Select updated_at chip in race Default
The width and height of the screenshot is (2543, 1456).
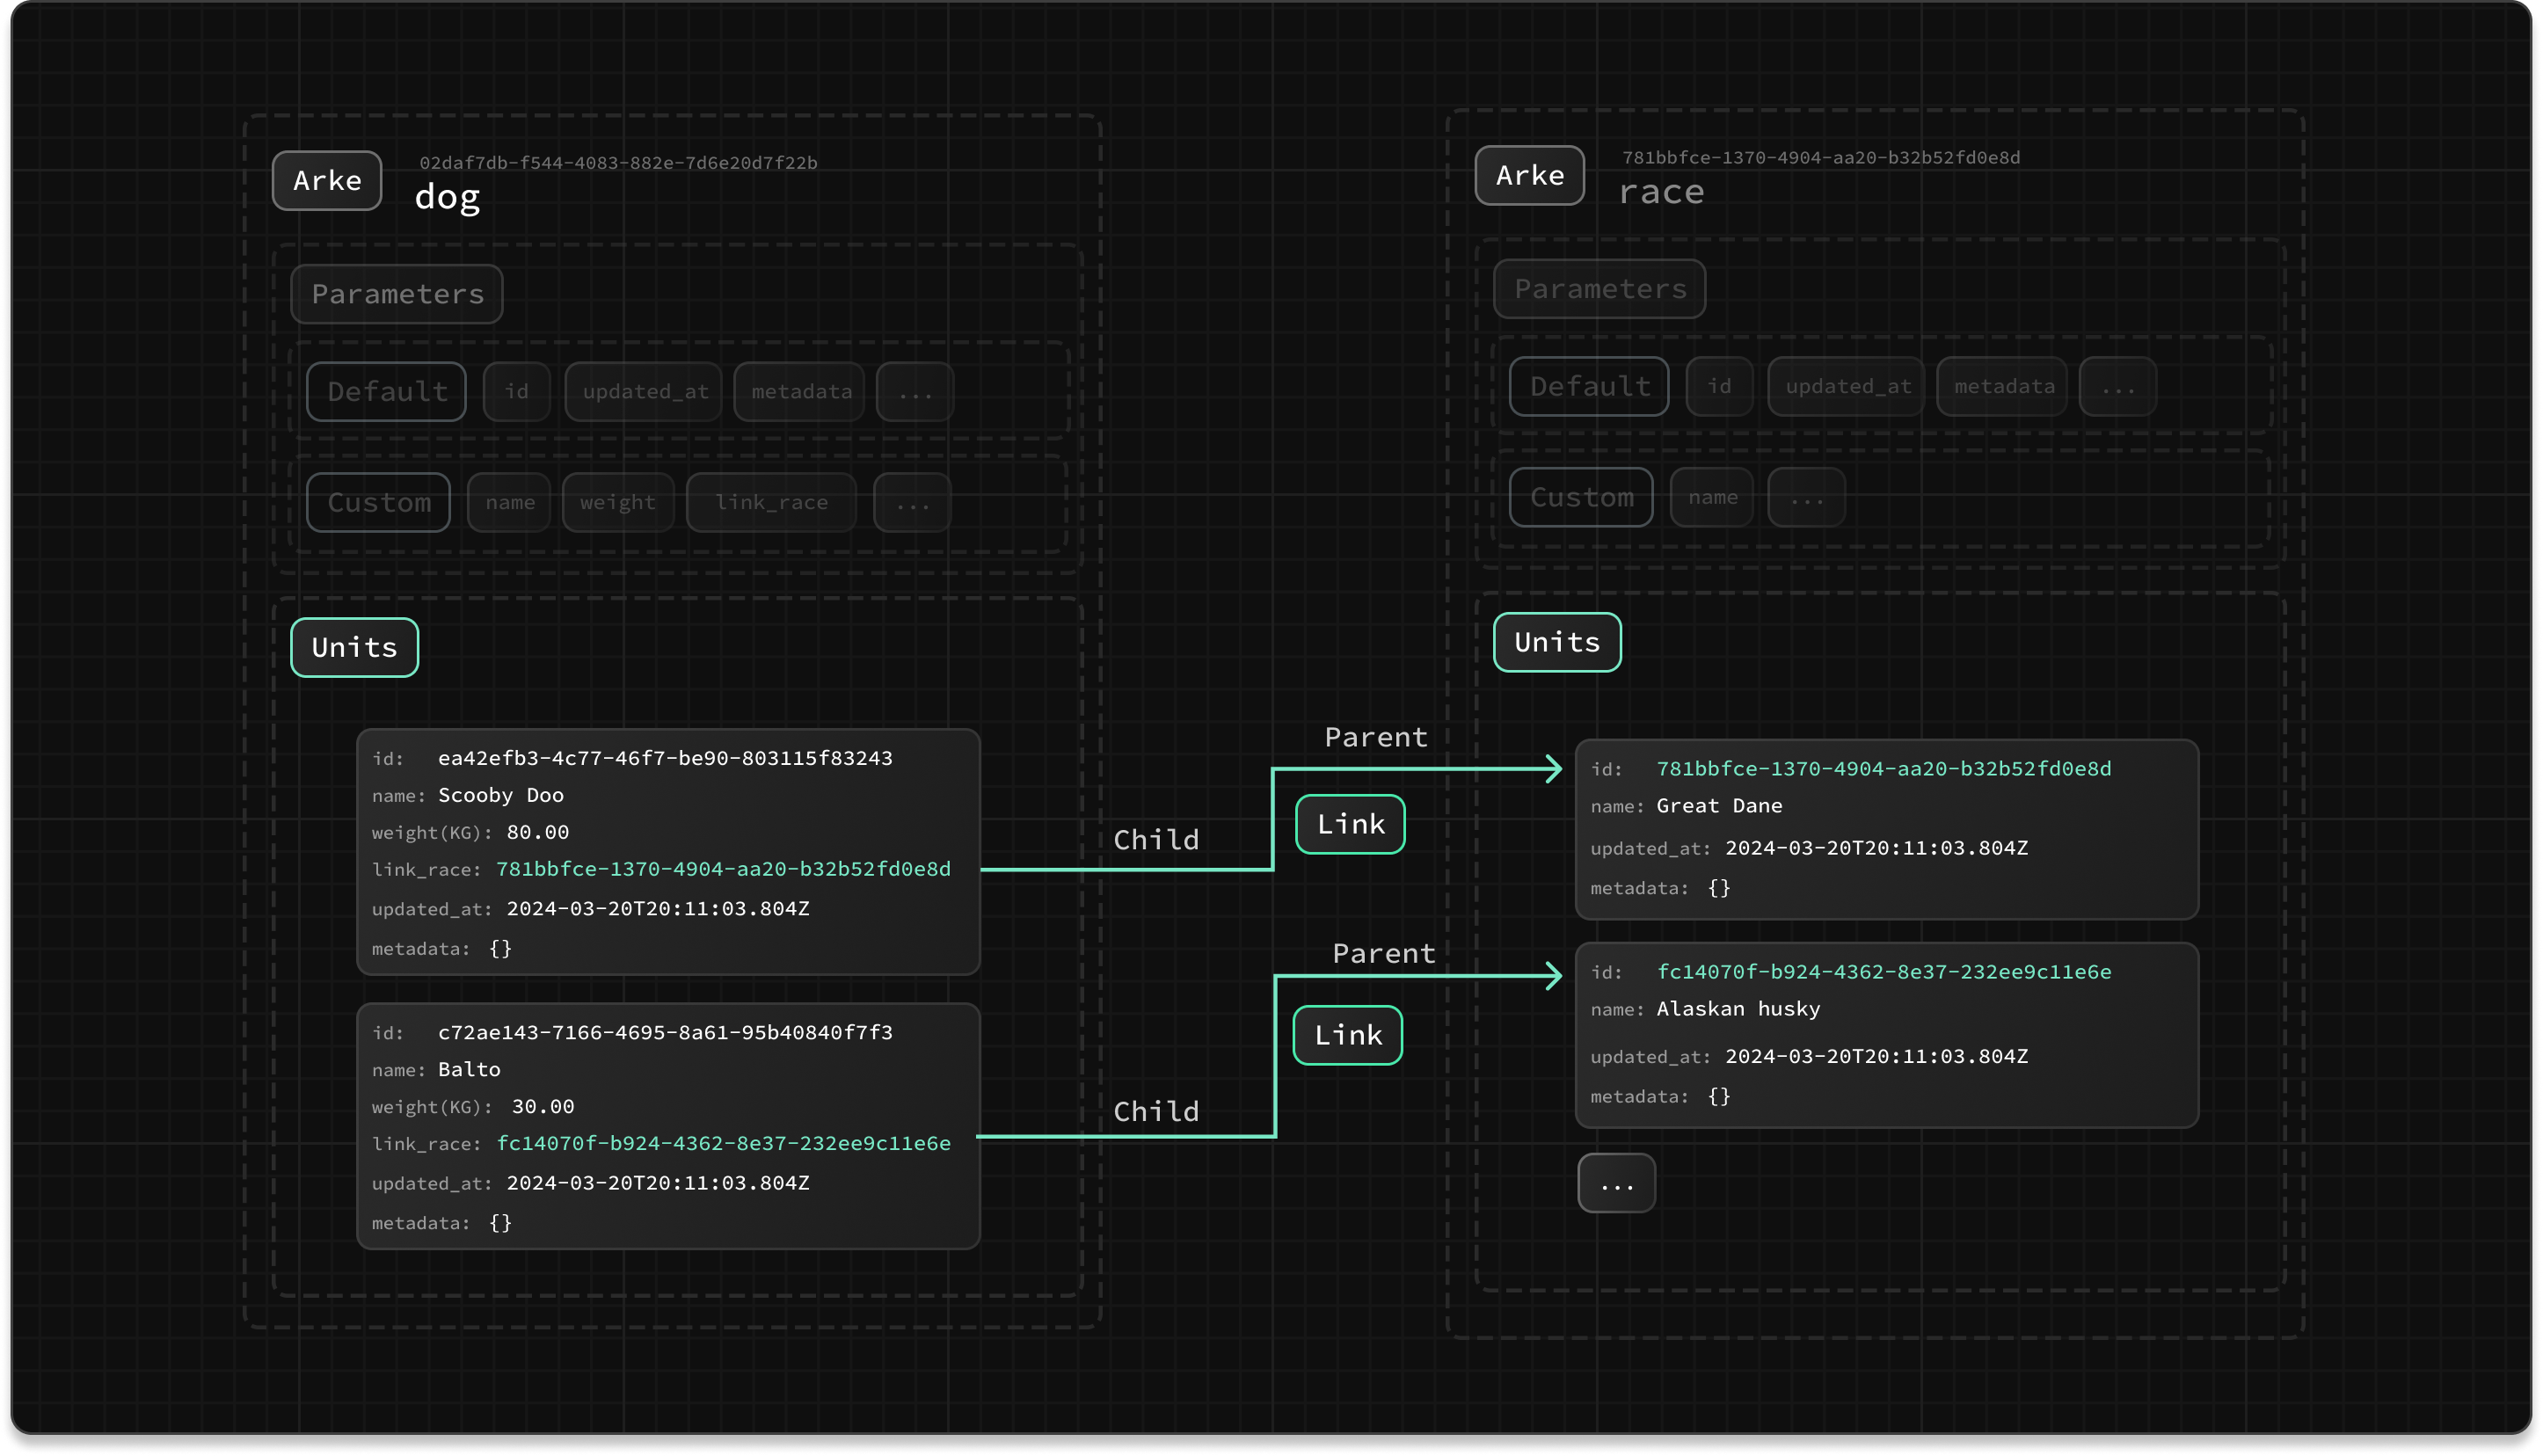click(x=1846, y=387)
